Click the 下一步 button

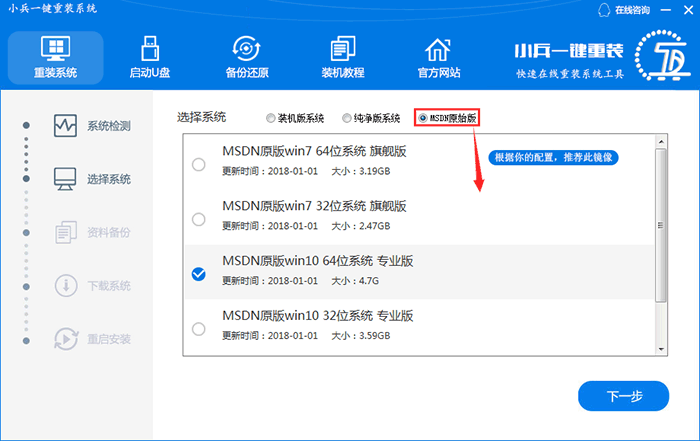point(623,396)
